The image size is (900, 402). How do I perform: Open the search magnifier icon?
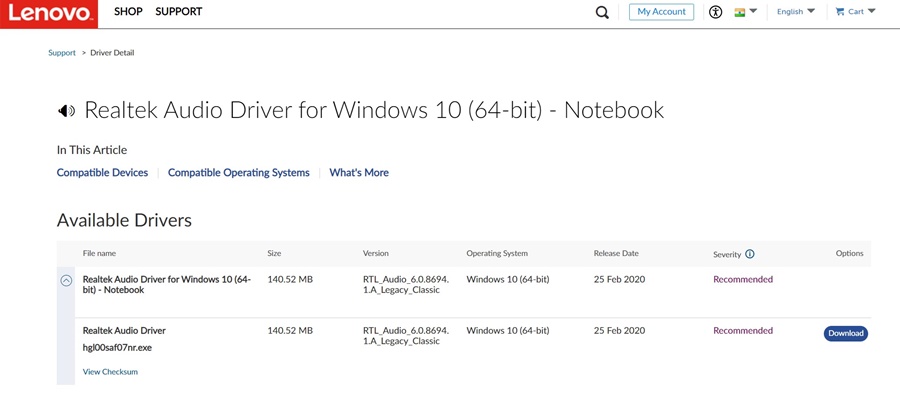pyautogui.click(x=602, y=13)
